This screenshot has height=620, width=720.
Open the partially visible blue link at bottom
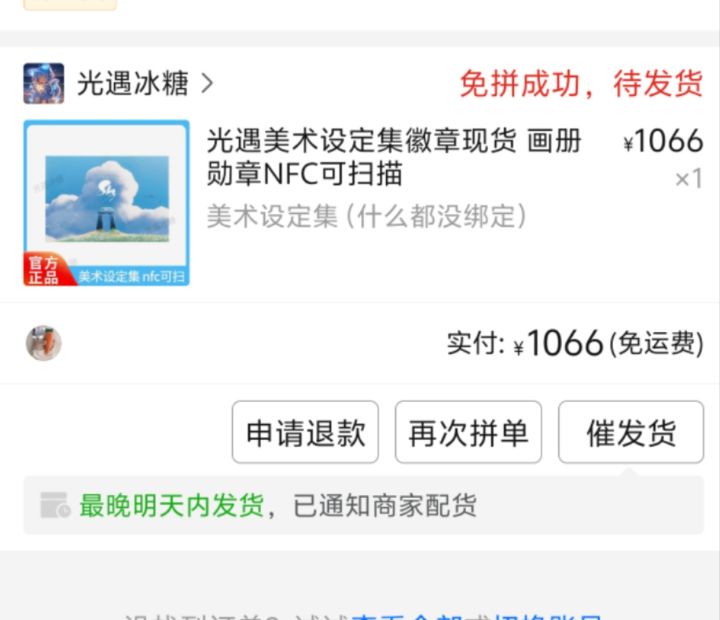[477, 616]
